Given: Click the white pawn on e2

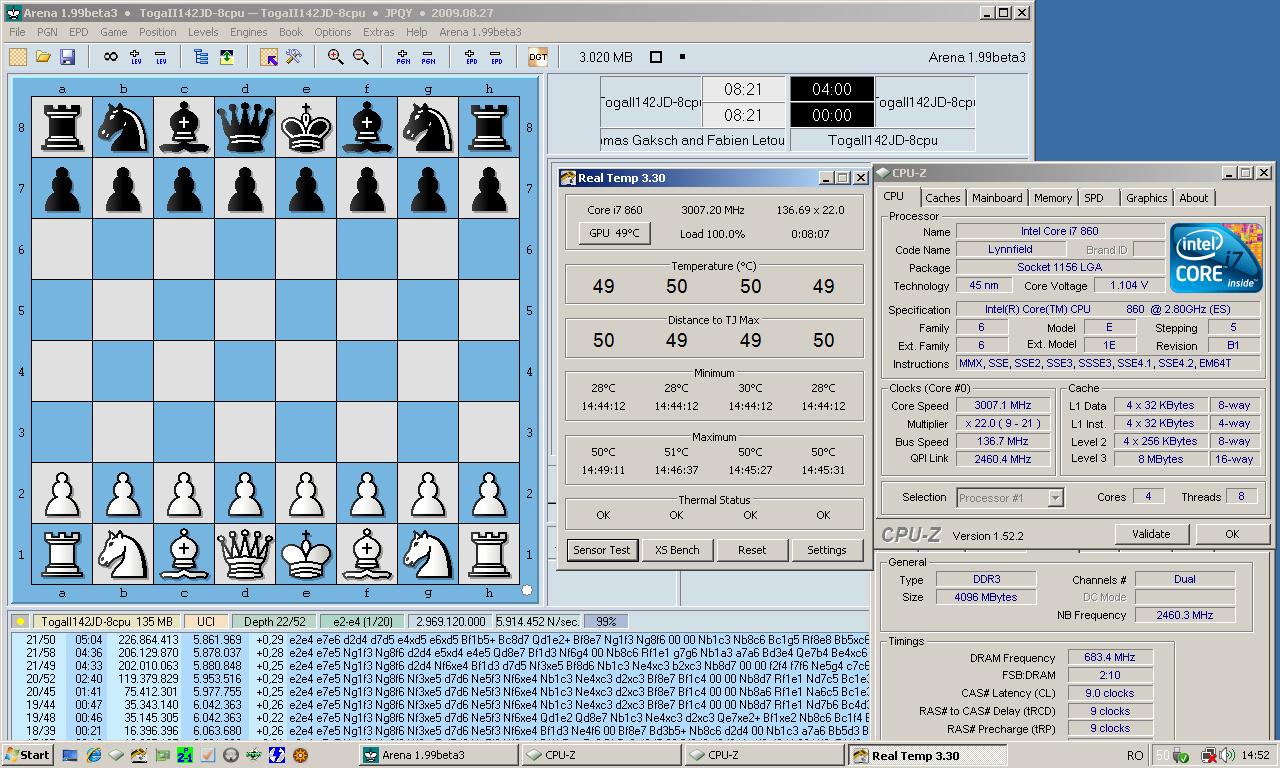Looking at the screenshot, I should coord(306,492).
